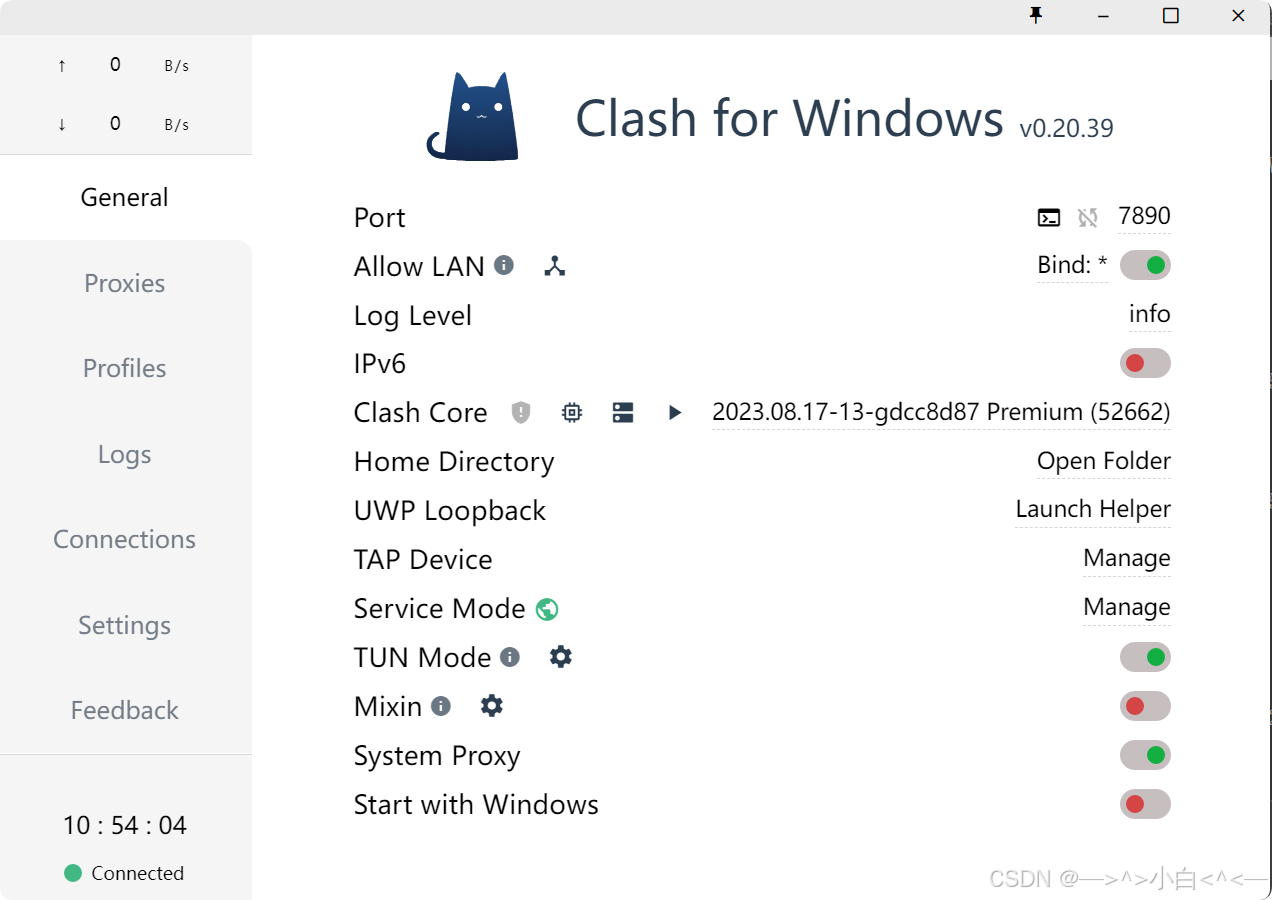
Task: Open the Connections page
Action: point(124,539)
